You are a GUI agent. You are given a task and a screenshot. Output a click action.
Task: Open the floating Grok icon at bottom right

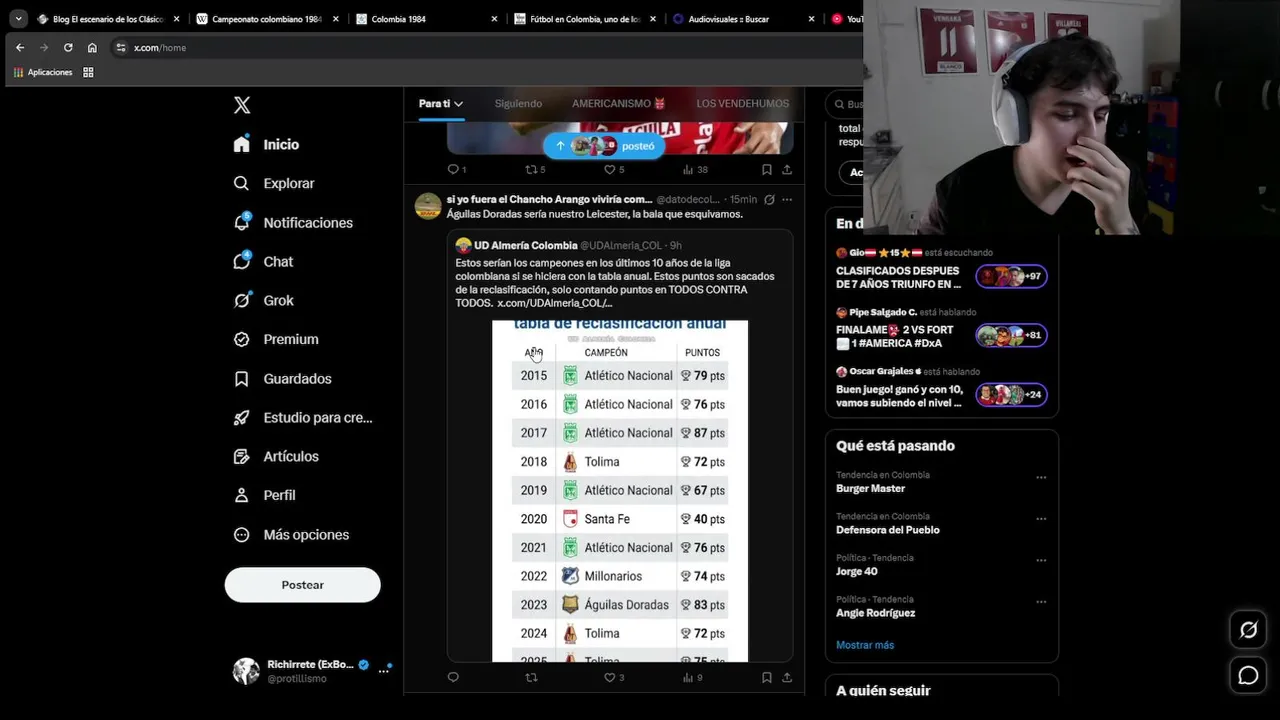point(1248,630)
